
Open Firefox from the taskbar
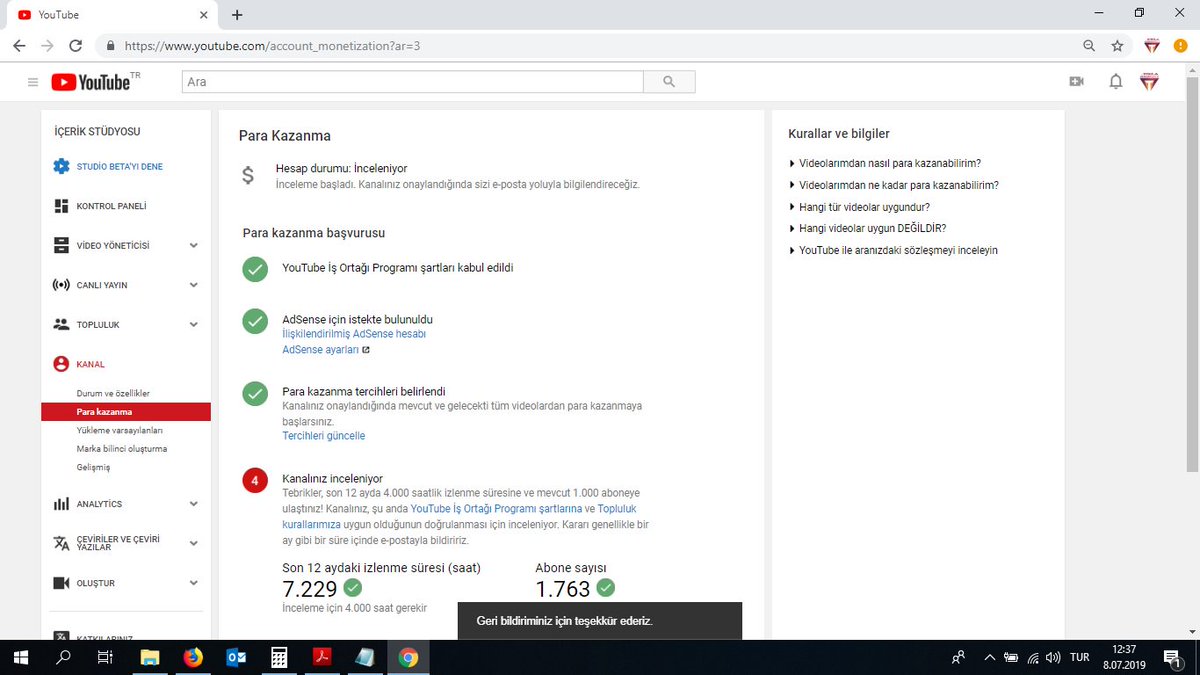tap(193, 657)
